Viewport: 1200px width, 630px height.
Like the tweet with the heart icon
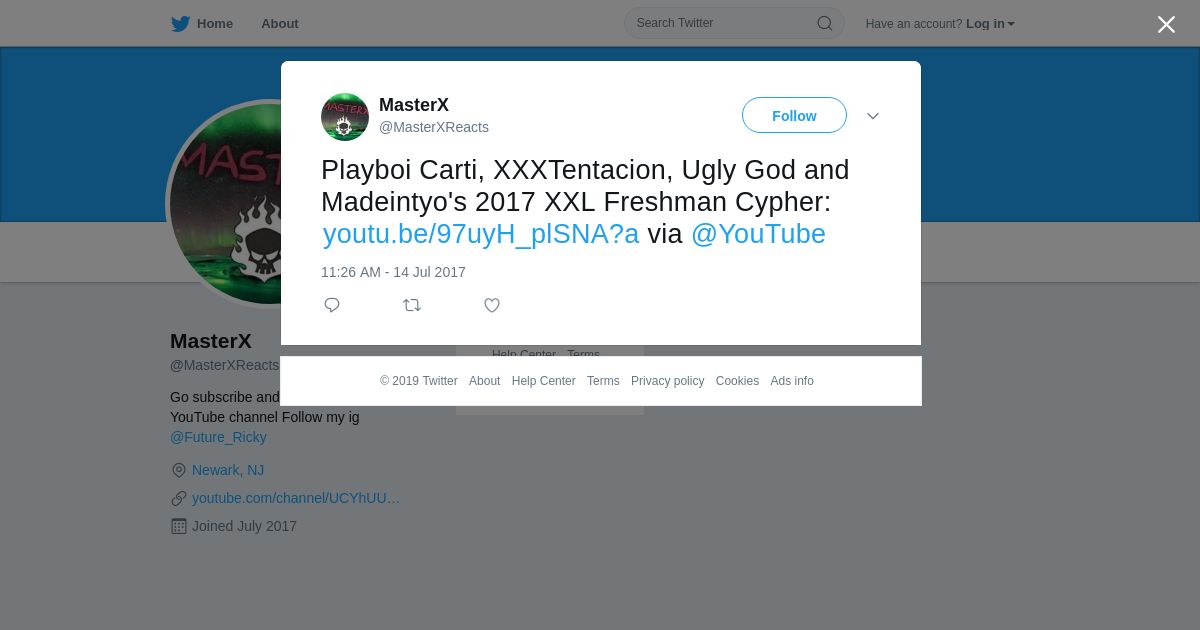coord(492,305)
